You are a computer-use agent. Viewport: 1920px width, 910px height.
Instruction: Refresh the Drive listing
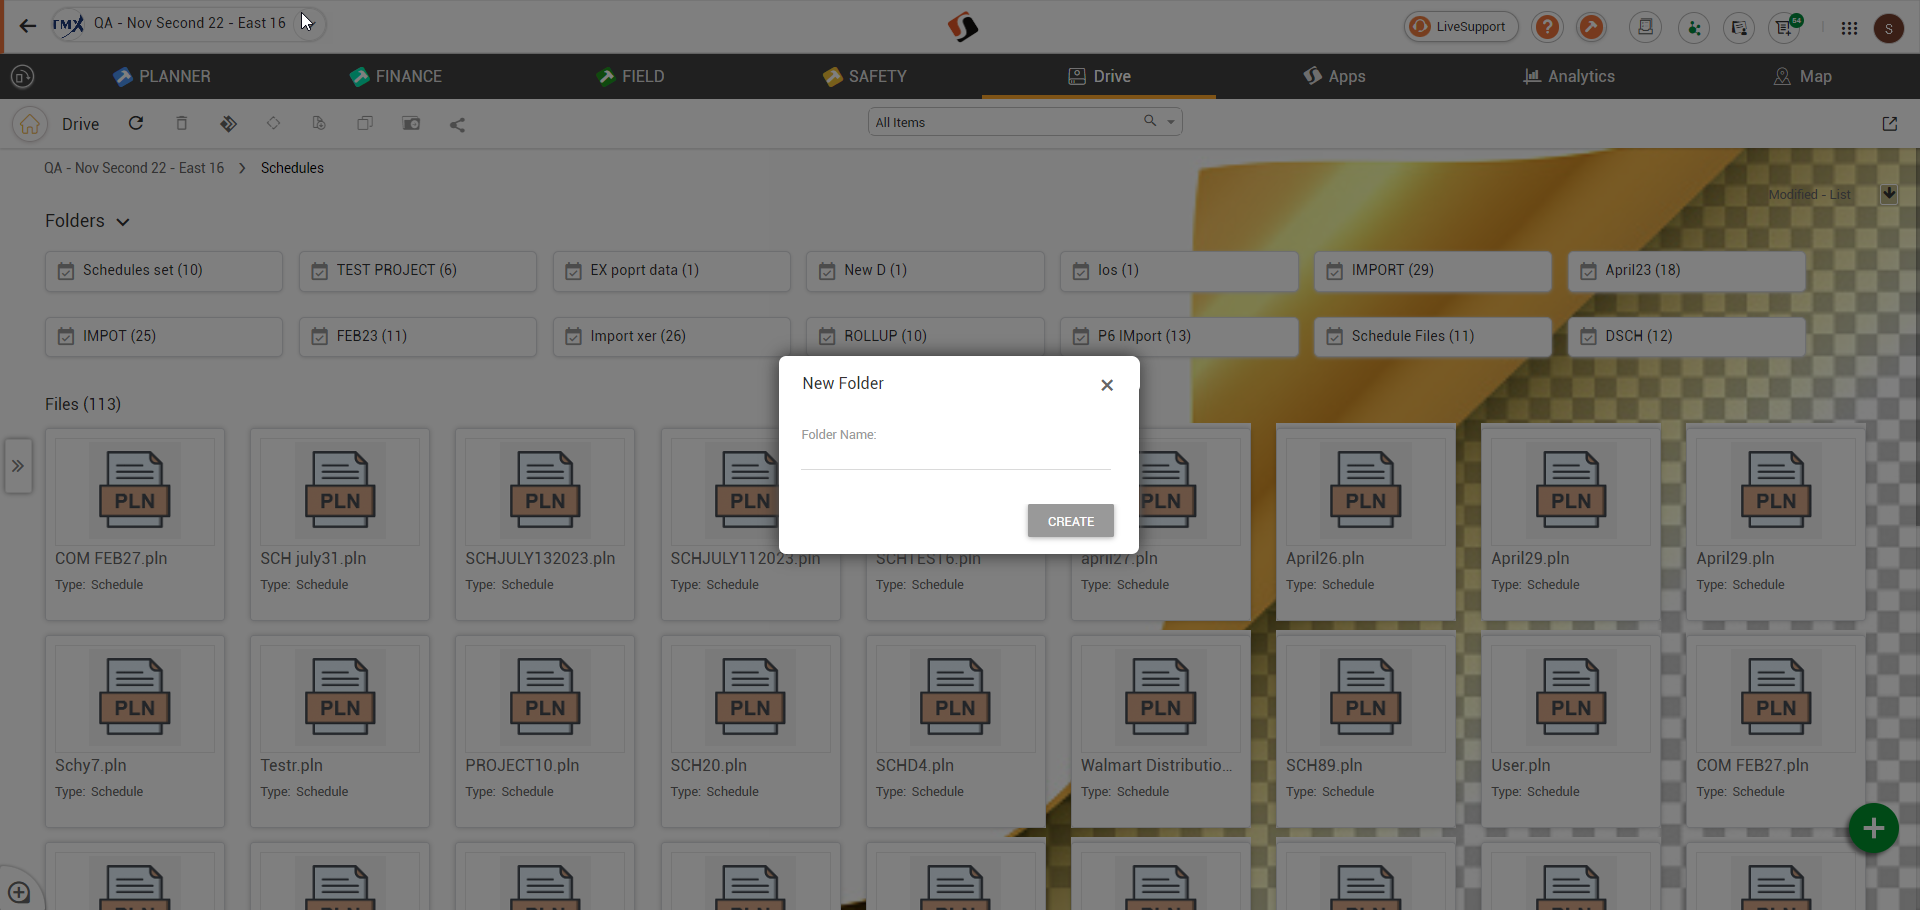pyautogui.click(x=136, y=123)
